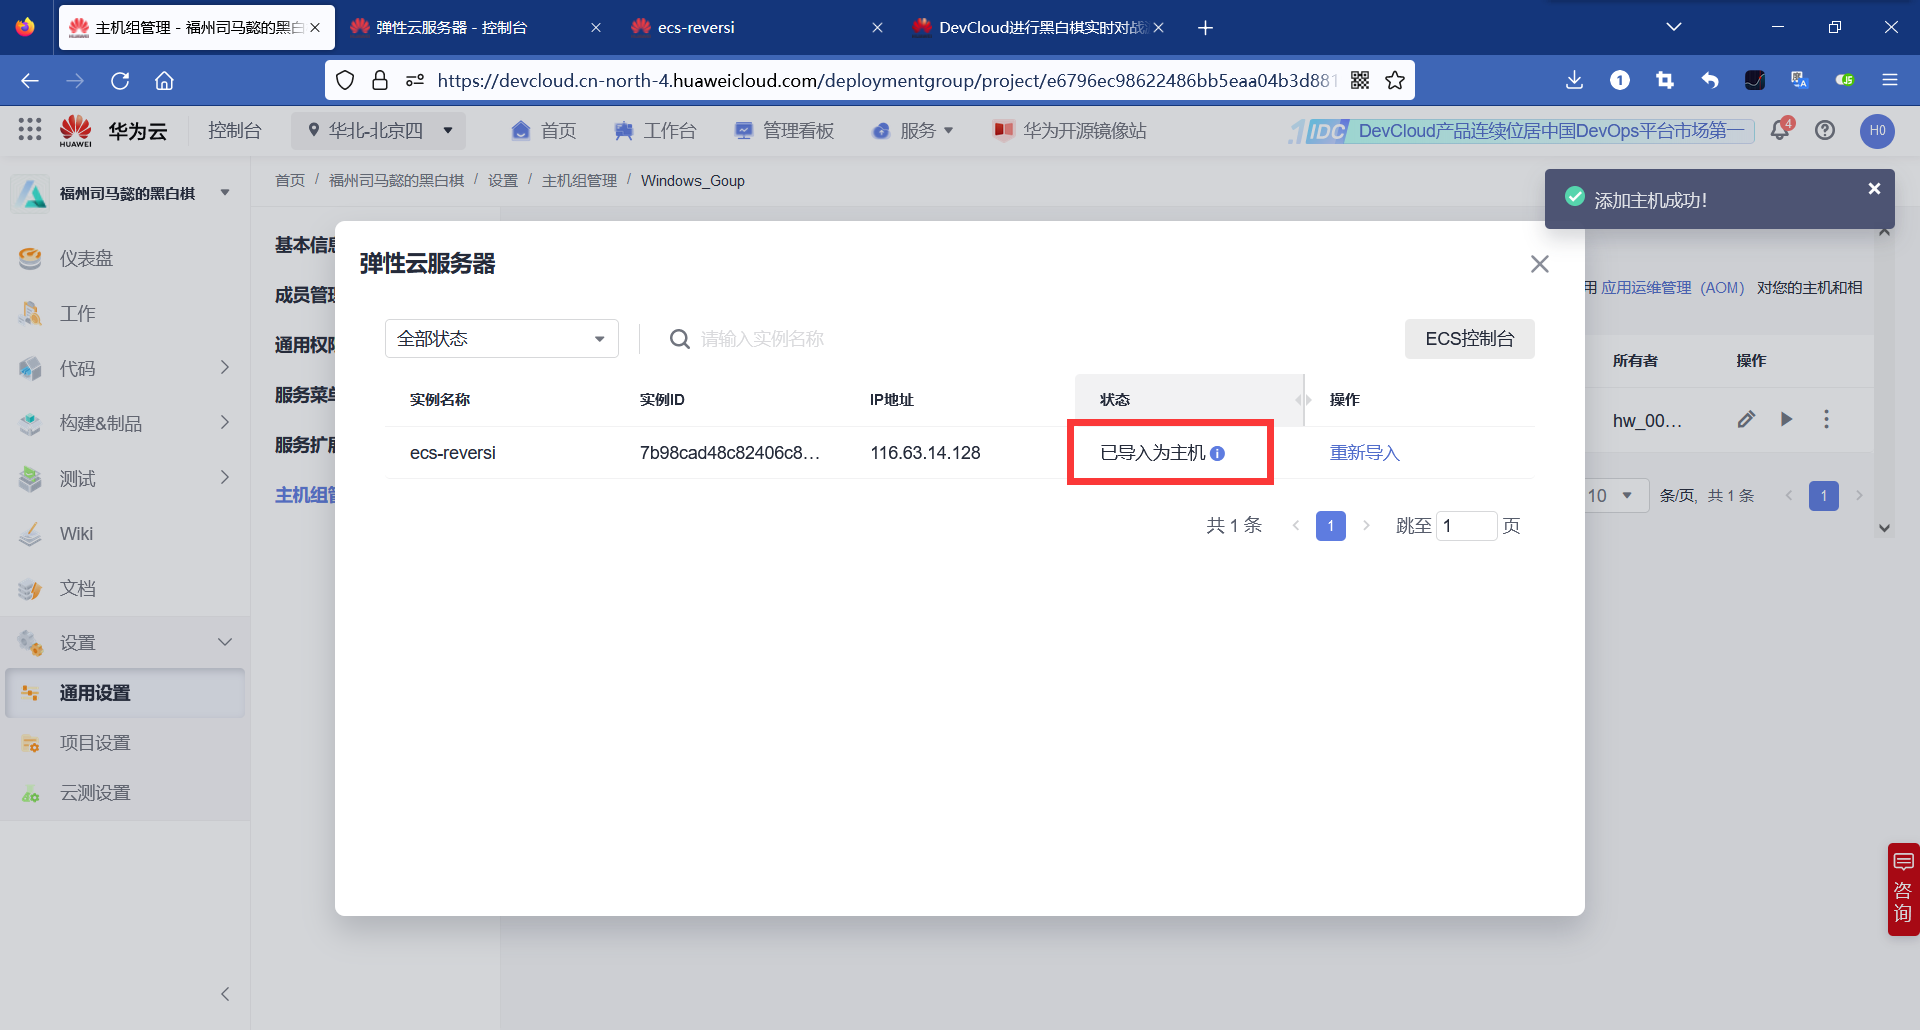Open the H0 user avatar menu
This screenshot has width=1920, height=1030.
pyautogui.click(x=1877, y=131)
